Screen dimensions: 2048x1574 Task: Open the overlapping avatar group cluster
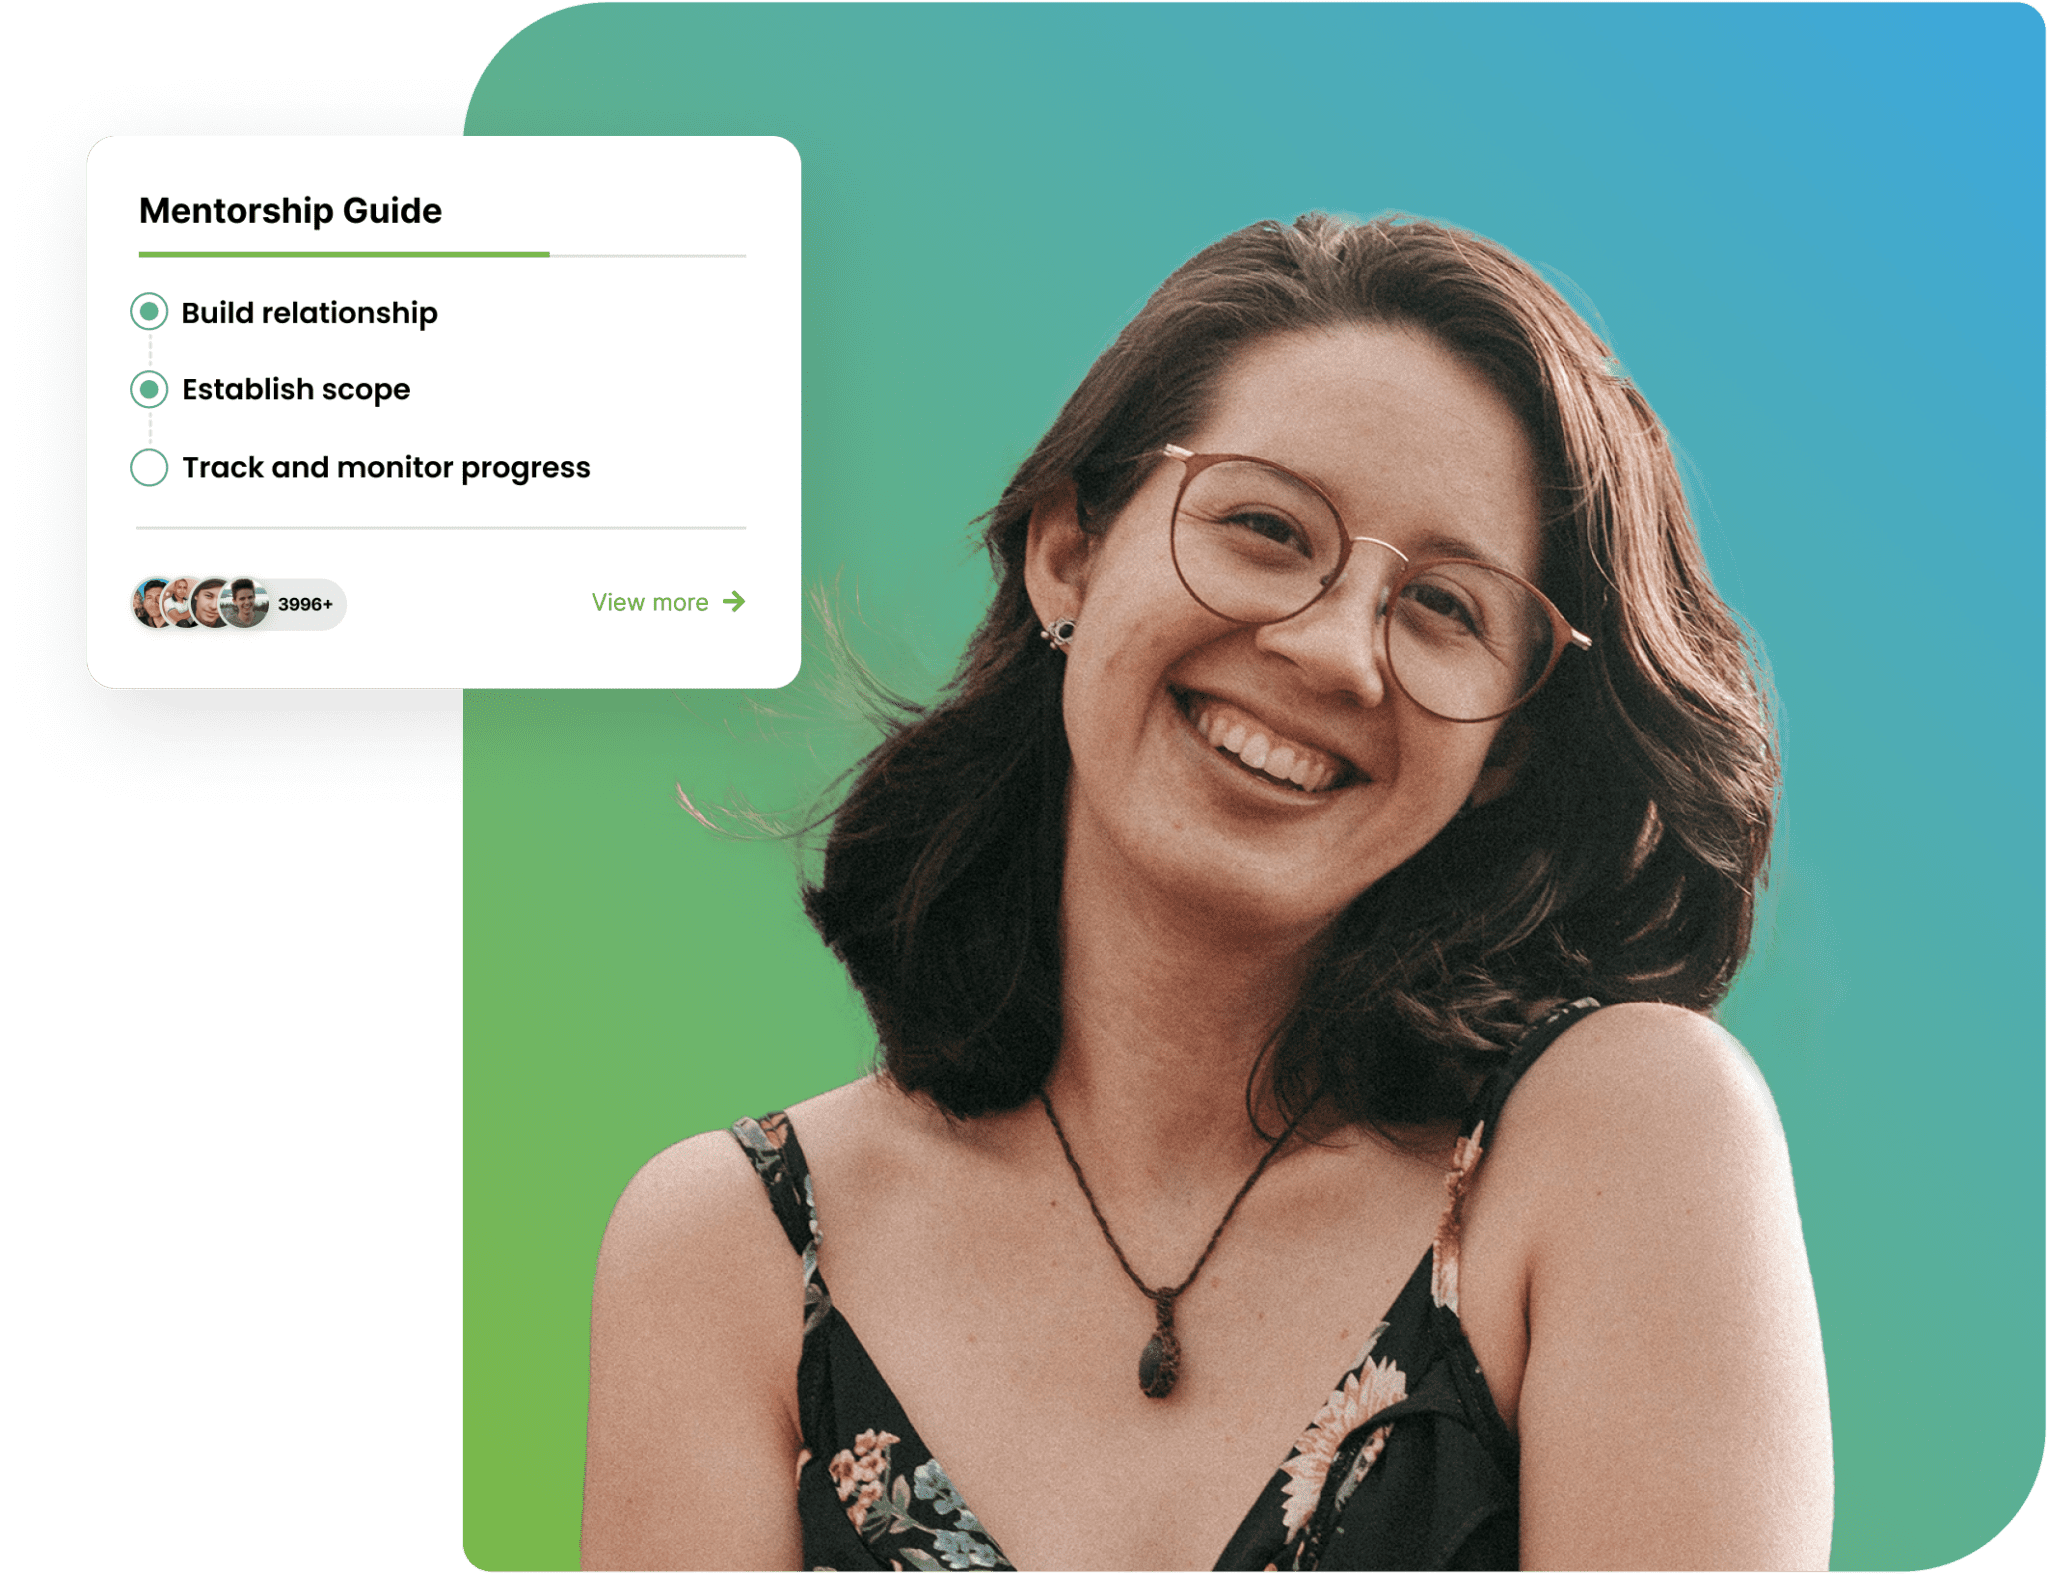tap(197, 604)
